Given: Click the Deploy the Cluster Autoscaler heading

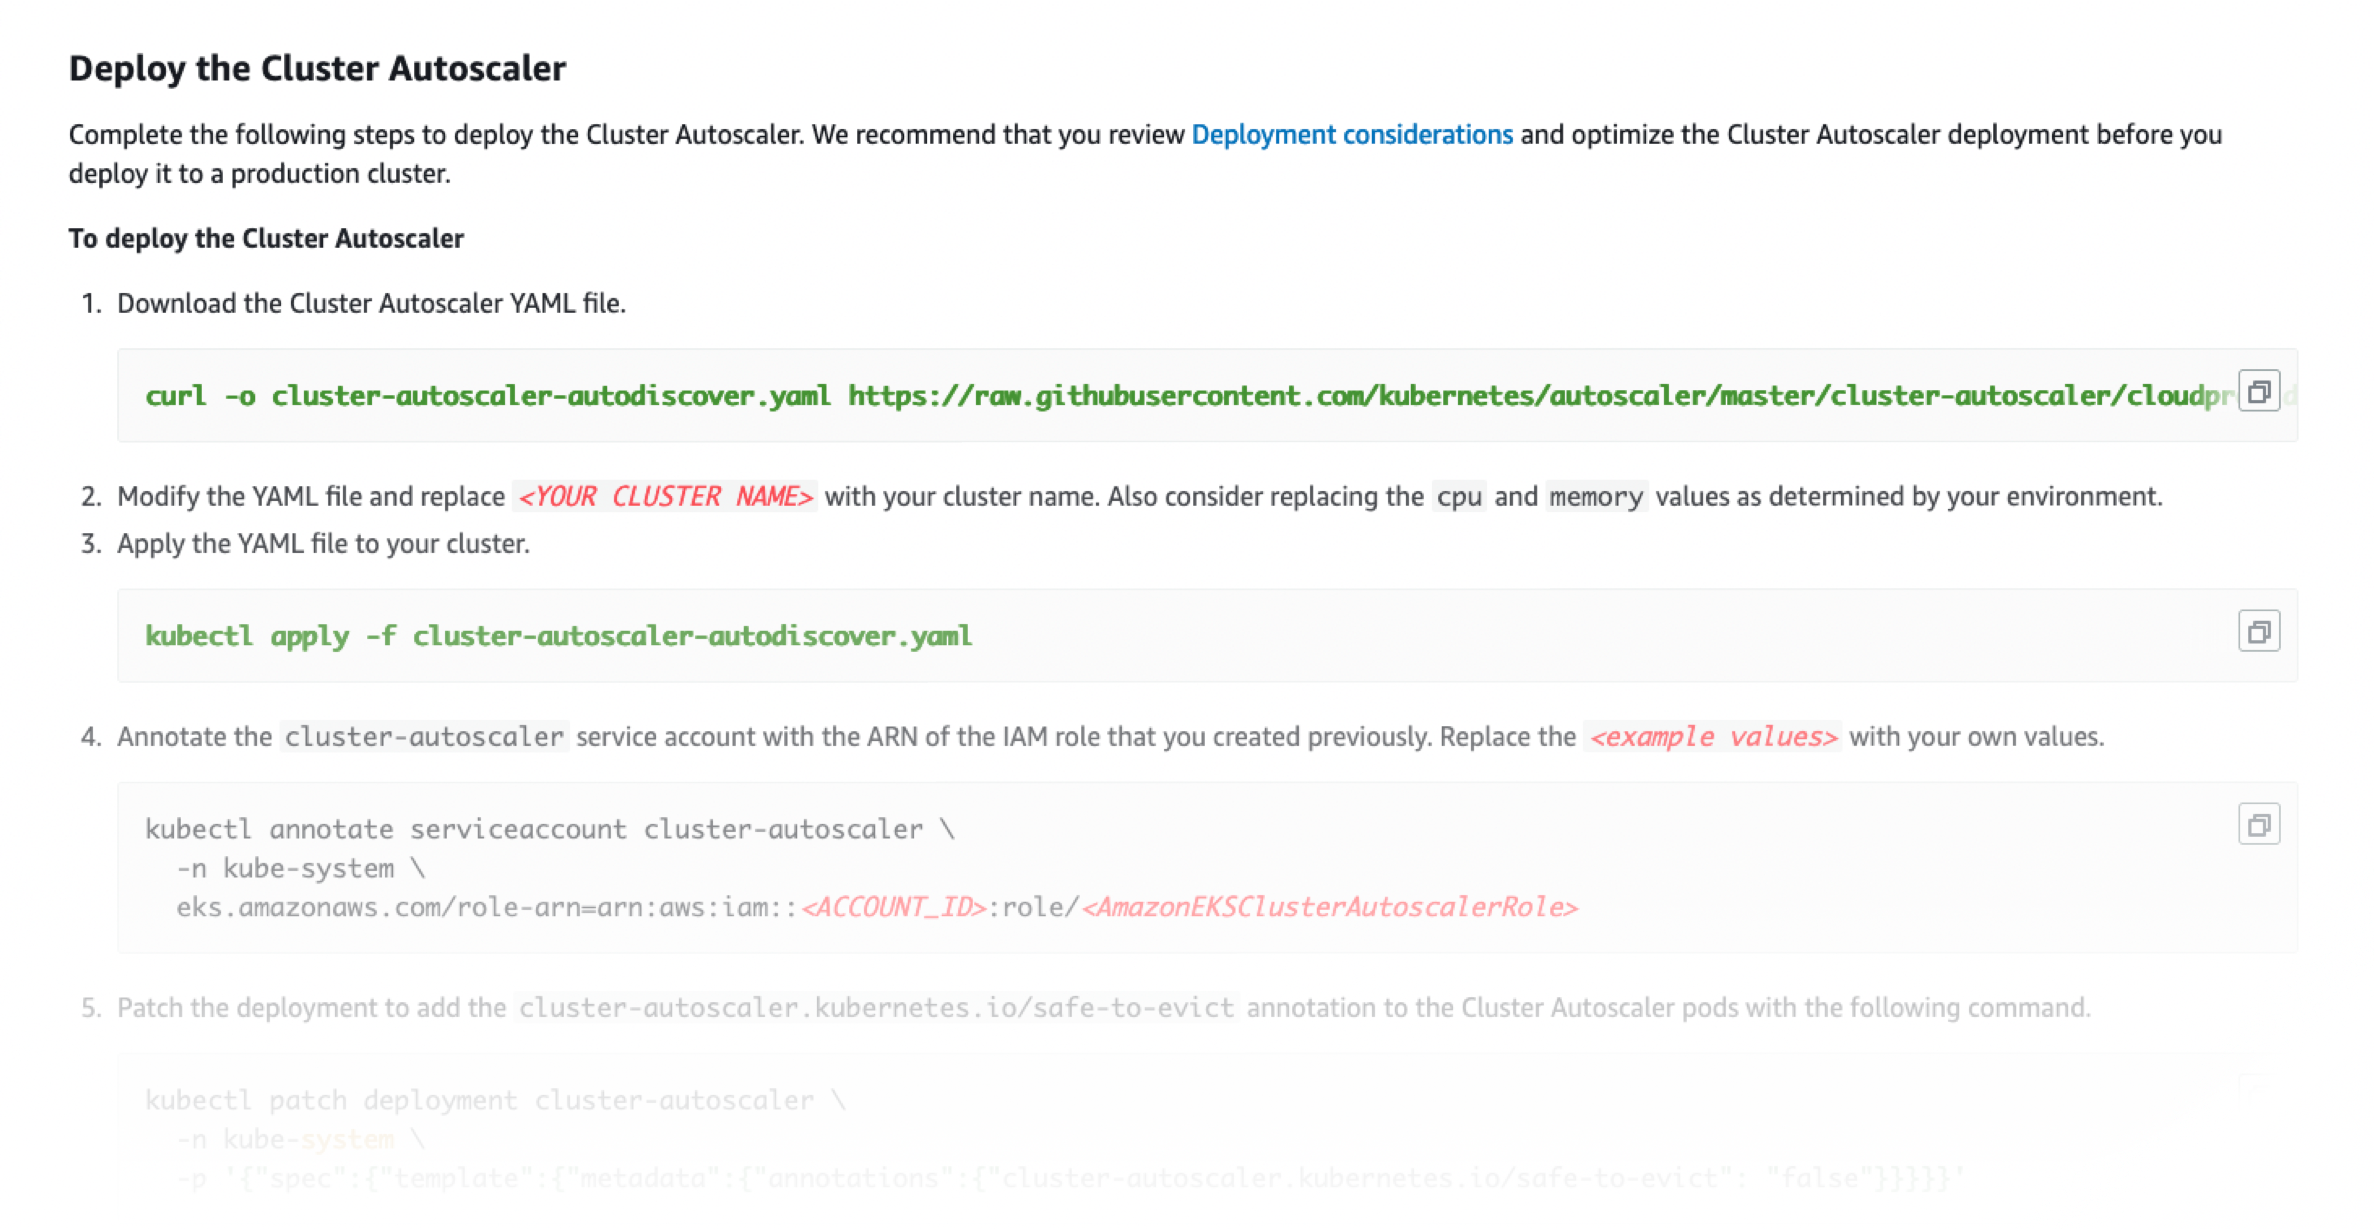Looking at the screenshot, I should [317, 68].
